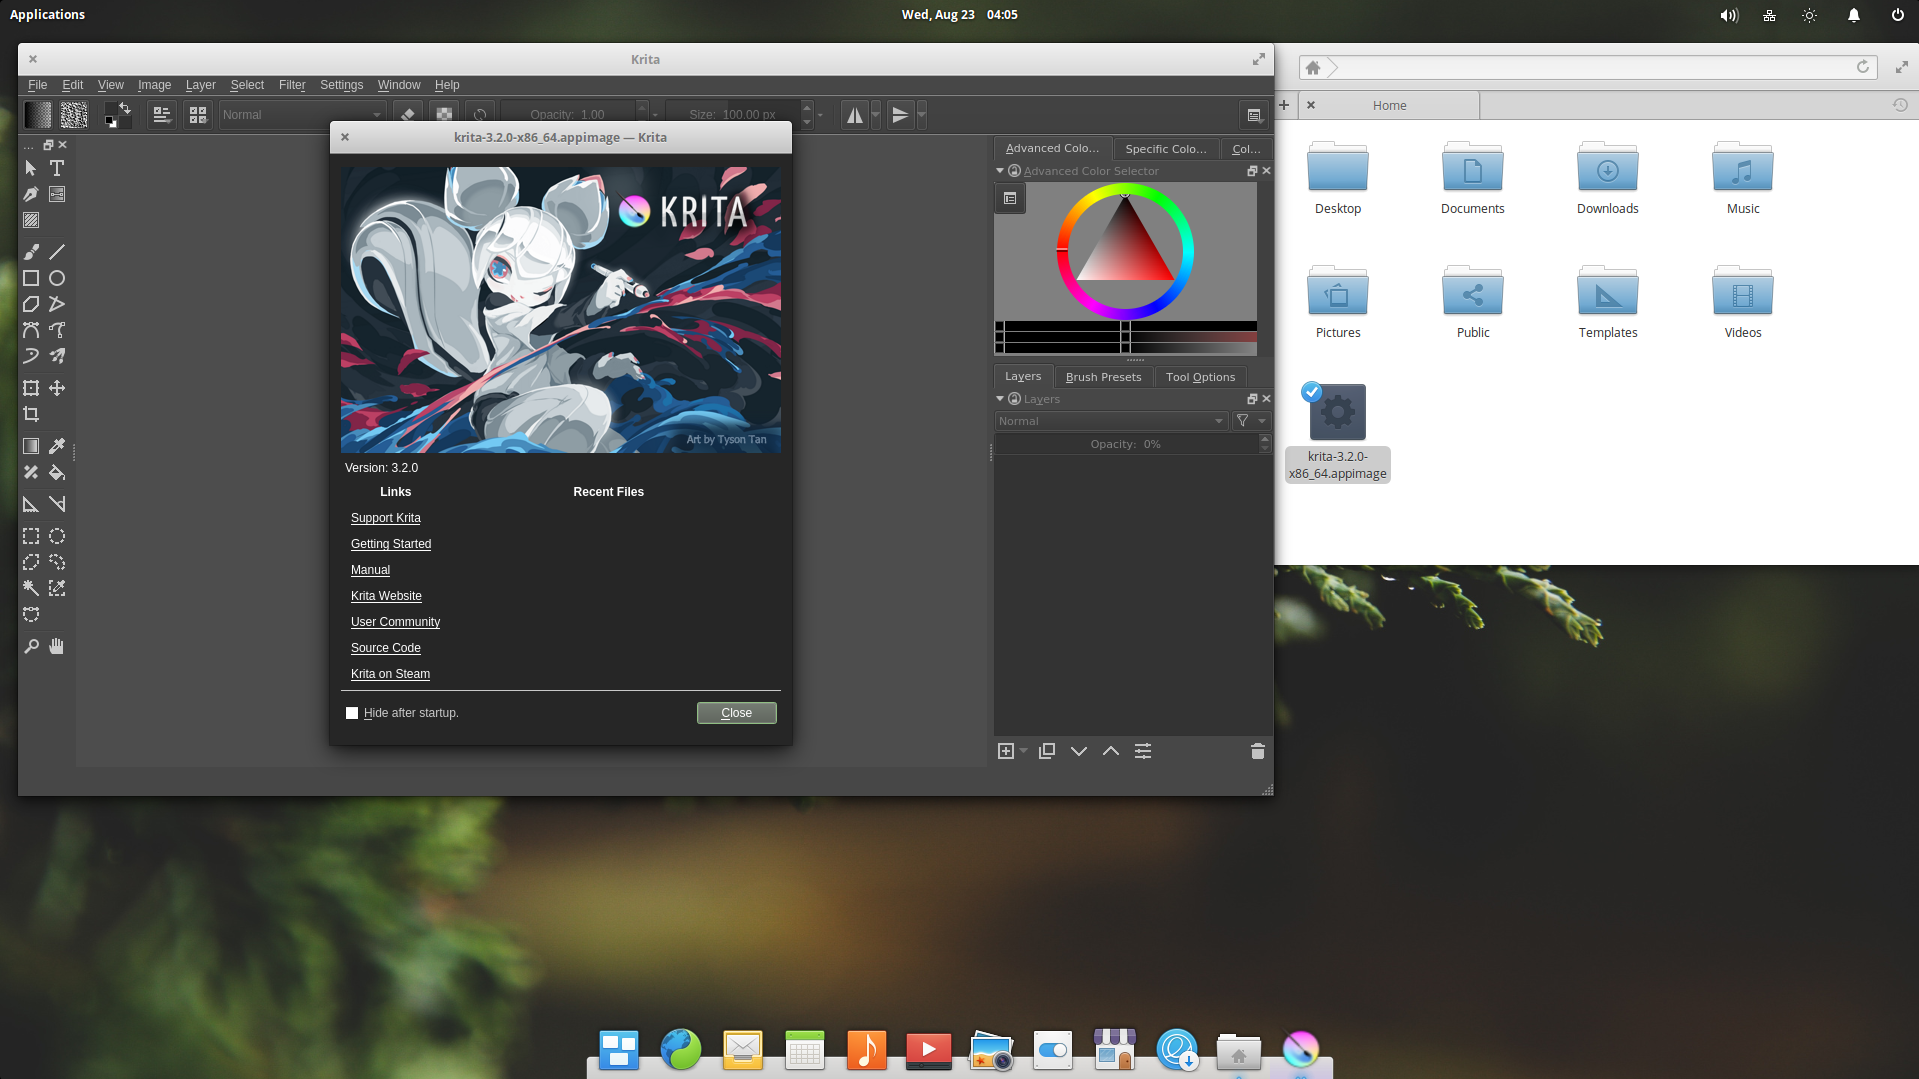This screenshot has width=1919, height=1079.
Task: Open the File menu
Action: coord(38,85)
